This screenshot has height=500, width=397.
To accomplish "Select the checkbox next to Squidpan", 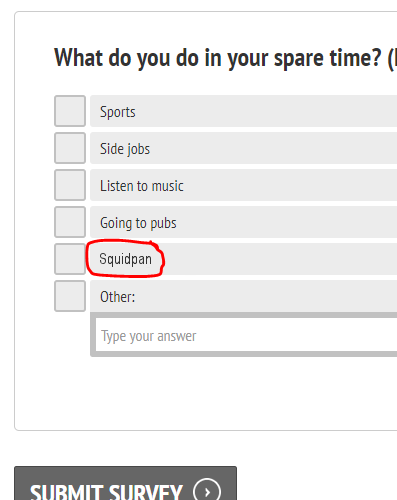I will click(70, 259).
